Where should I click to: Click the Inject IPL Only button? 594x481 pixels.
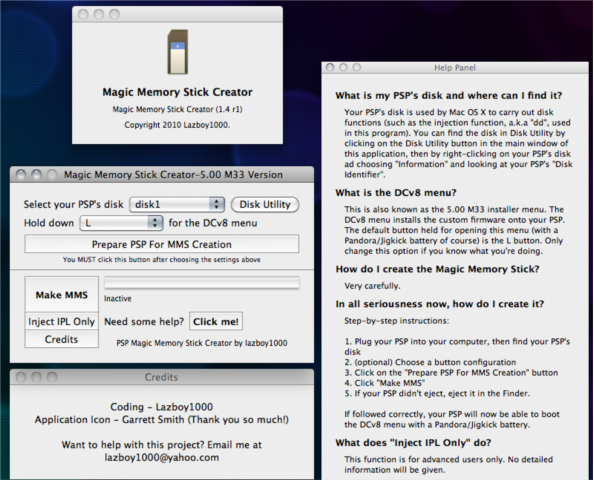click(62, 322)
